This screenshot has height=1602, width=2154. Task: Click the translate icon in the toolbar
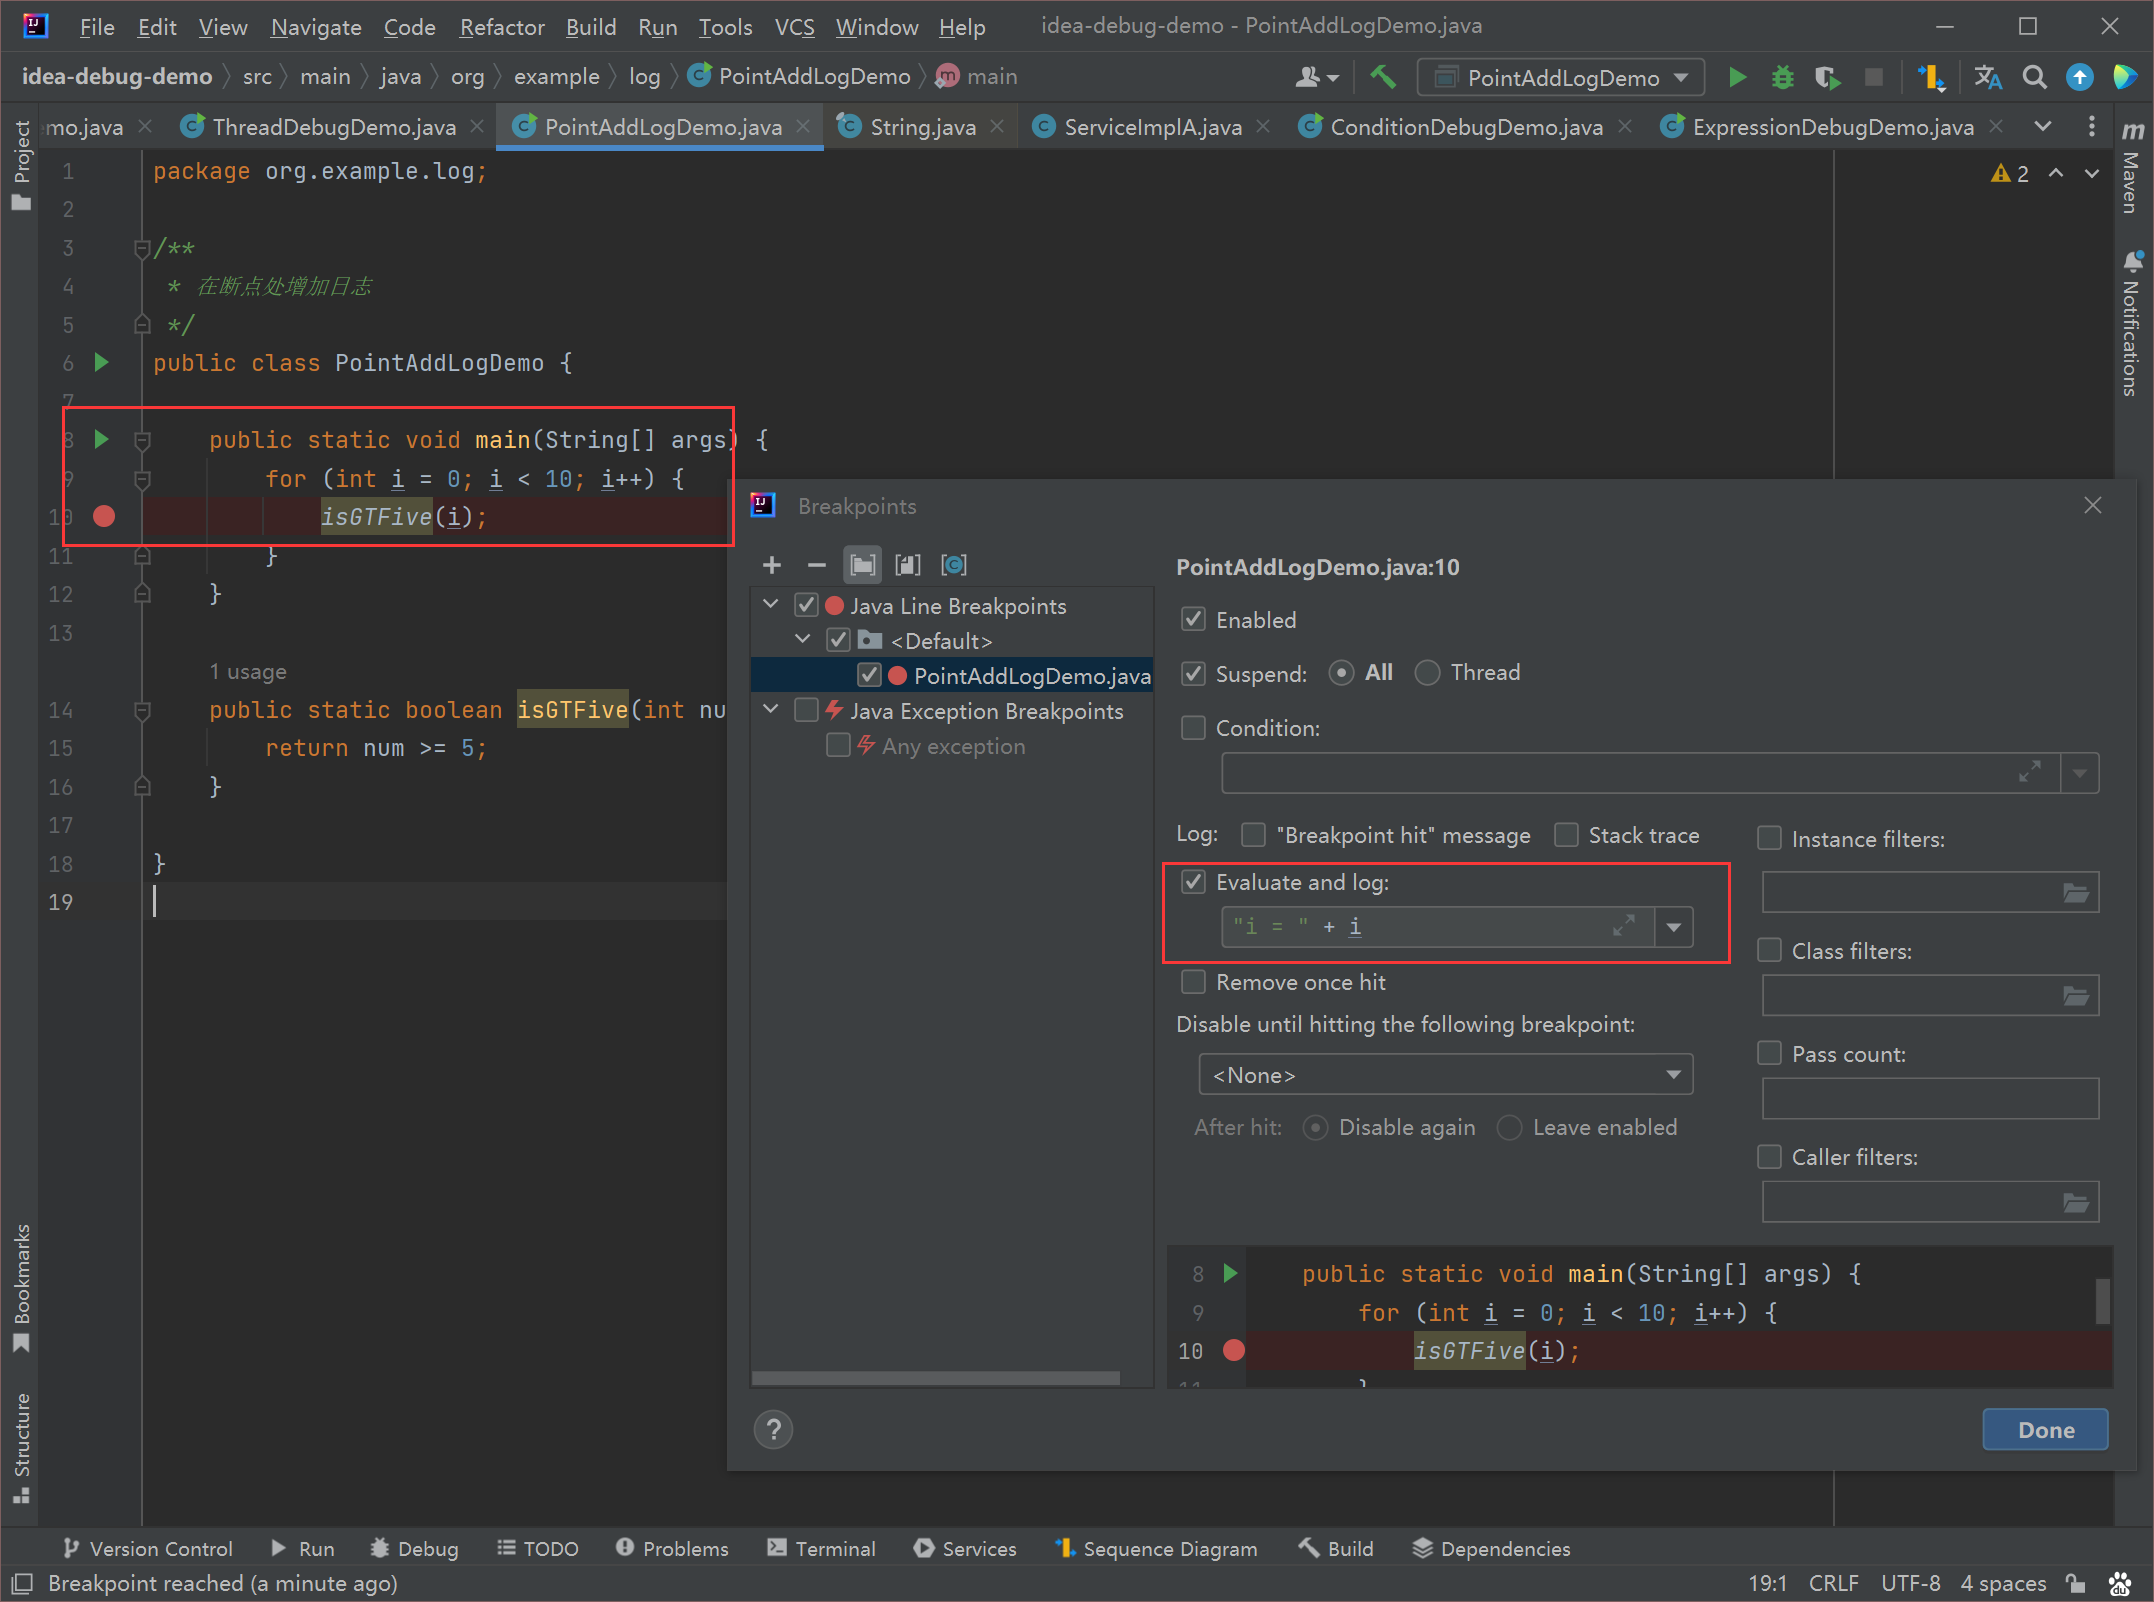[1988, 77]
